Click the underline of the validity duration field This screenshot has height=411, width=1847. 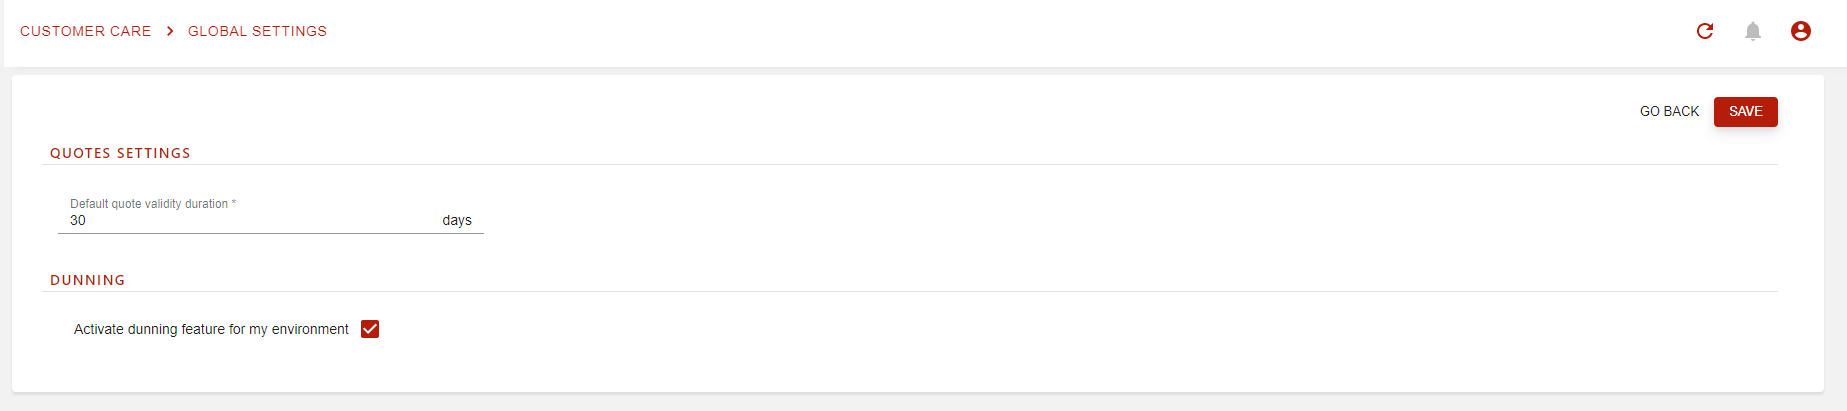271,233
